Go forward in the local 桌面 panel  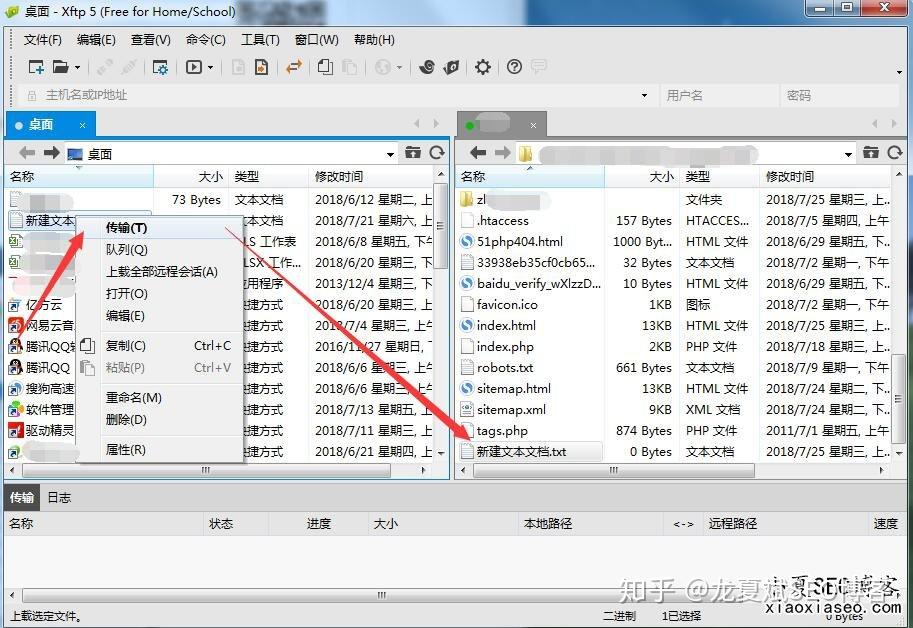point(51,153)
